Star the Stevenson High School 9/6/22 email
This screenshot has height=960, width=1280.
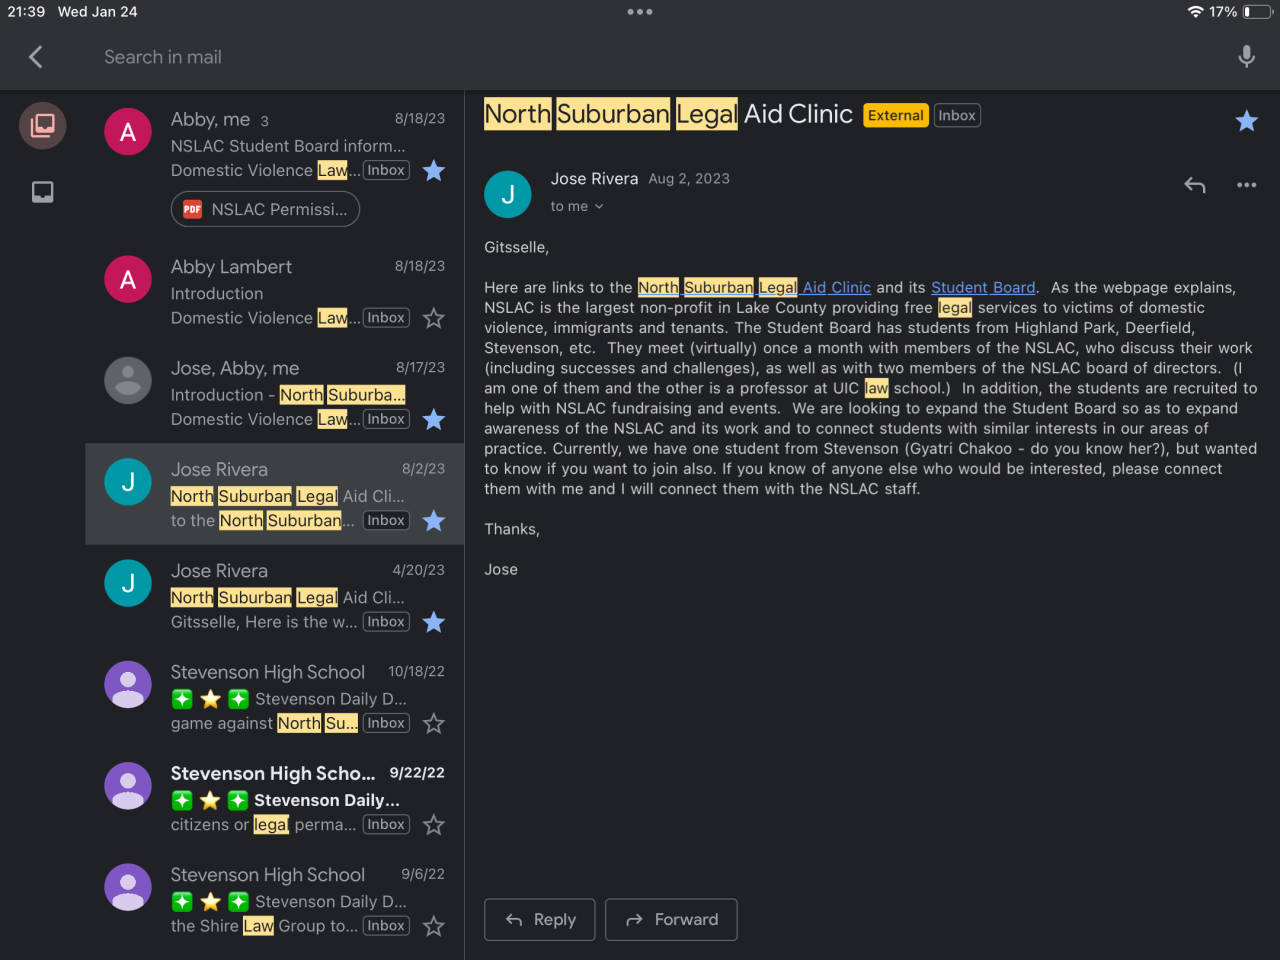[x=434, y=926]
